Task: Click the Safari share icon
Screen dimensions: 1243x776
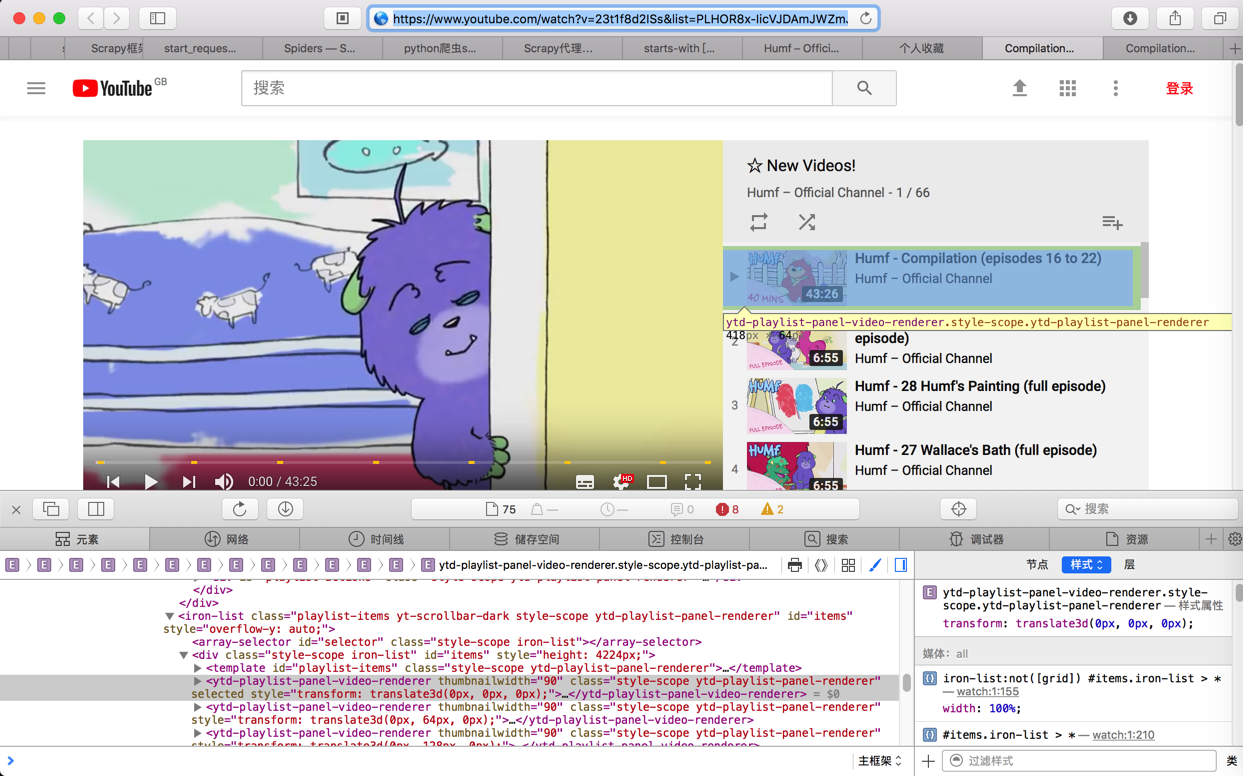Action: pyautogui.click(x=1175, y=18)
